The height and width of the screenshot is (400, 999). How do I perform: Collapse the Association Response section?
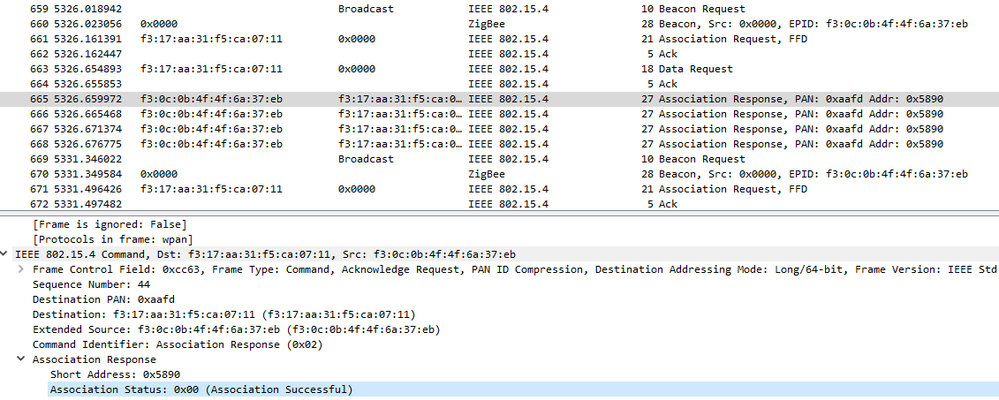[x=21, y=359]
